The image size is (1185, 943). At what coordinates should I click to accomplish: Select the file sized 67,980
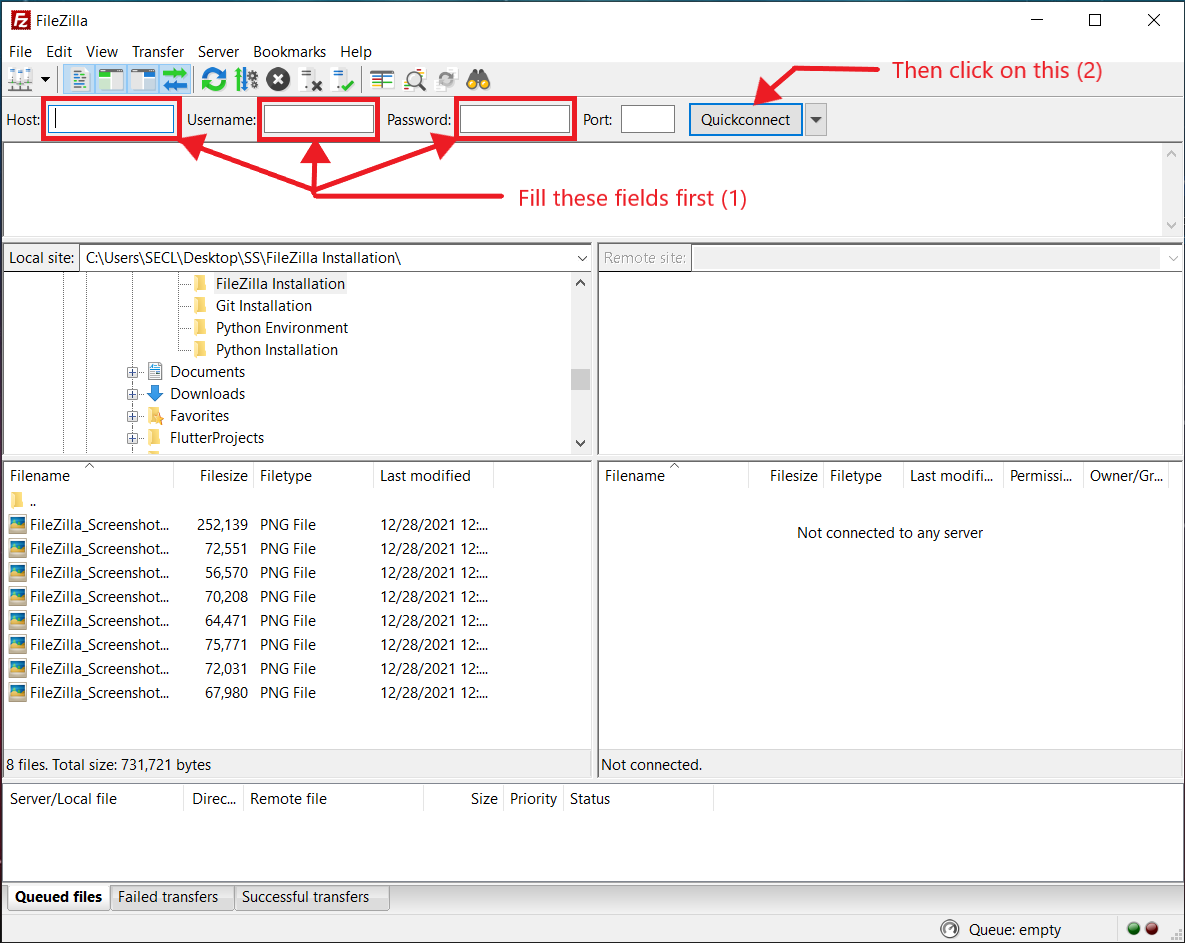point(248,693)
